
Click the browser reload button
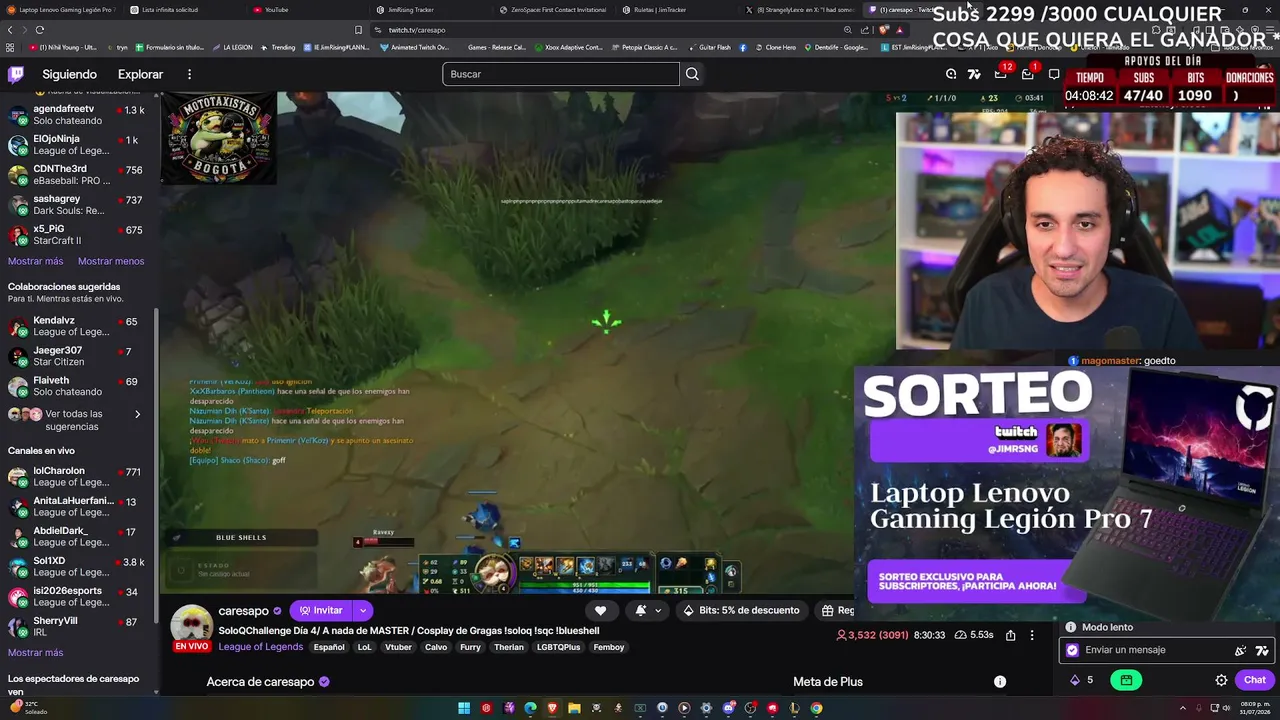coord(40,30)
